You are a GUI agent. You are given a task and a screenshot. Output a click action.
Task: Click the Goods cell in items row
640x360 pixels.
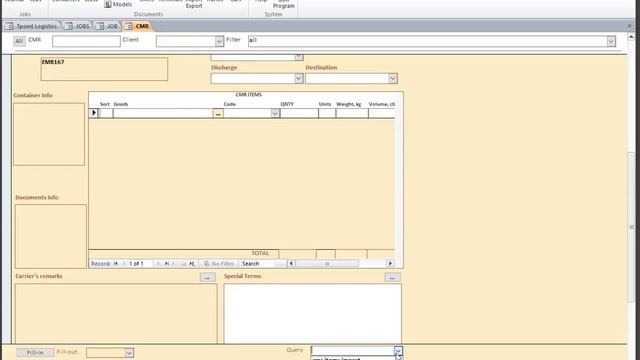click(163, 113)
